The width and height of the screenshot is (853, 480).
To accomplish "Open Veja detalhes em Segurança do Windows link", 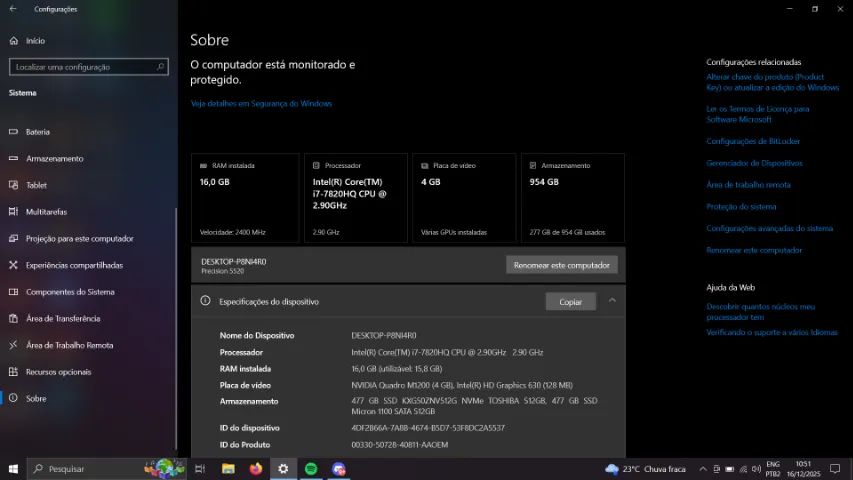I will pyautogui.click(x=261, y=104).
